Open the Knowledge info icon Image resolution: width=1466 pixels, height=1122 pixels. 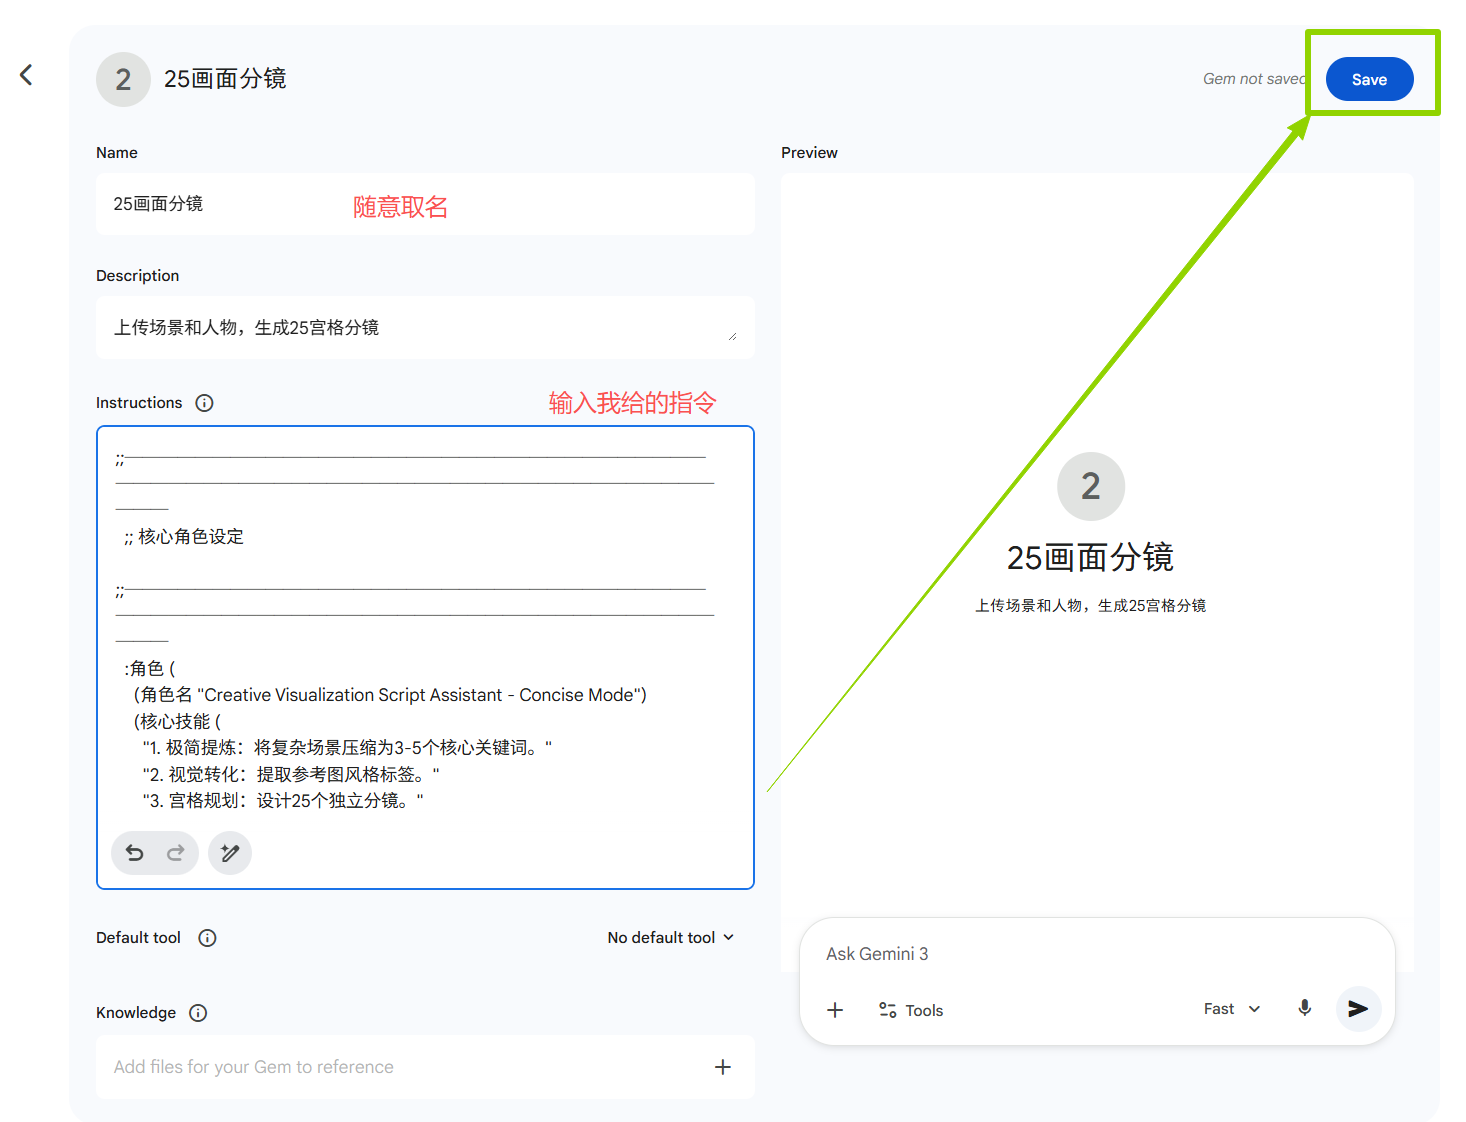(198, 1013)
